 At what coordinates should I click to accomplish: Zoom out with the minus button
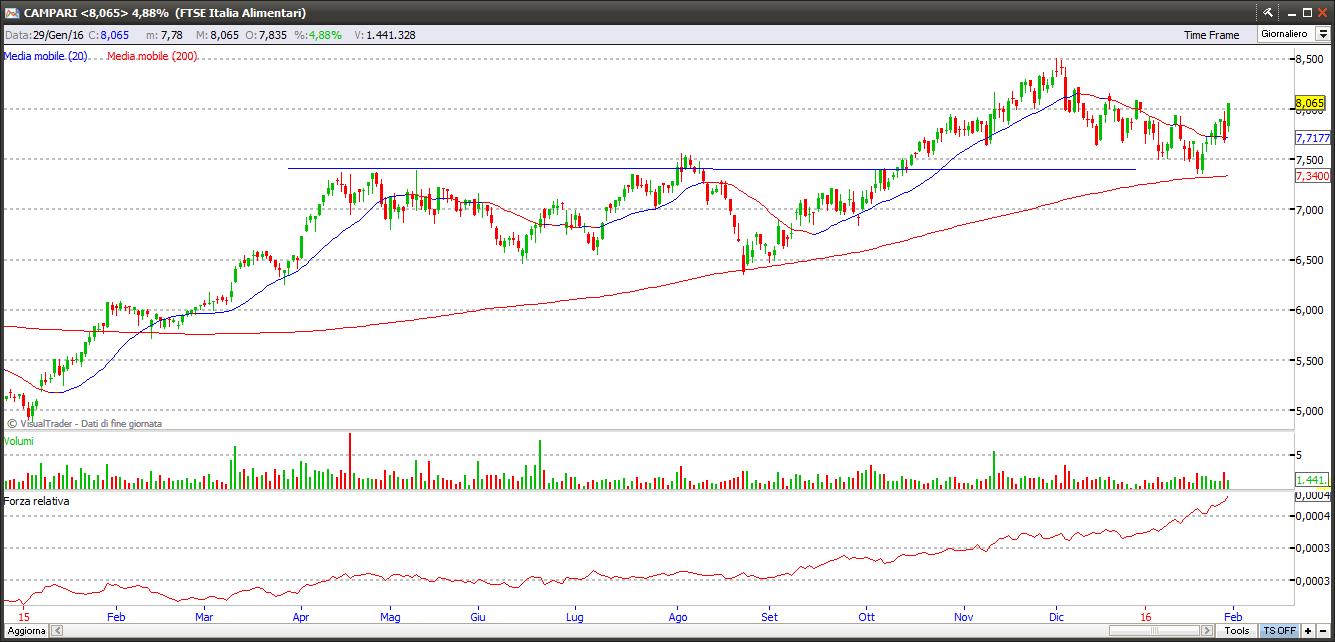pos(1322,631)
